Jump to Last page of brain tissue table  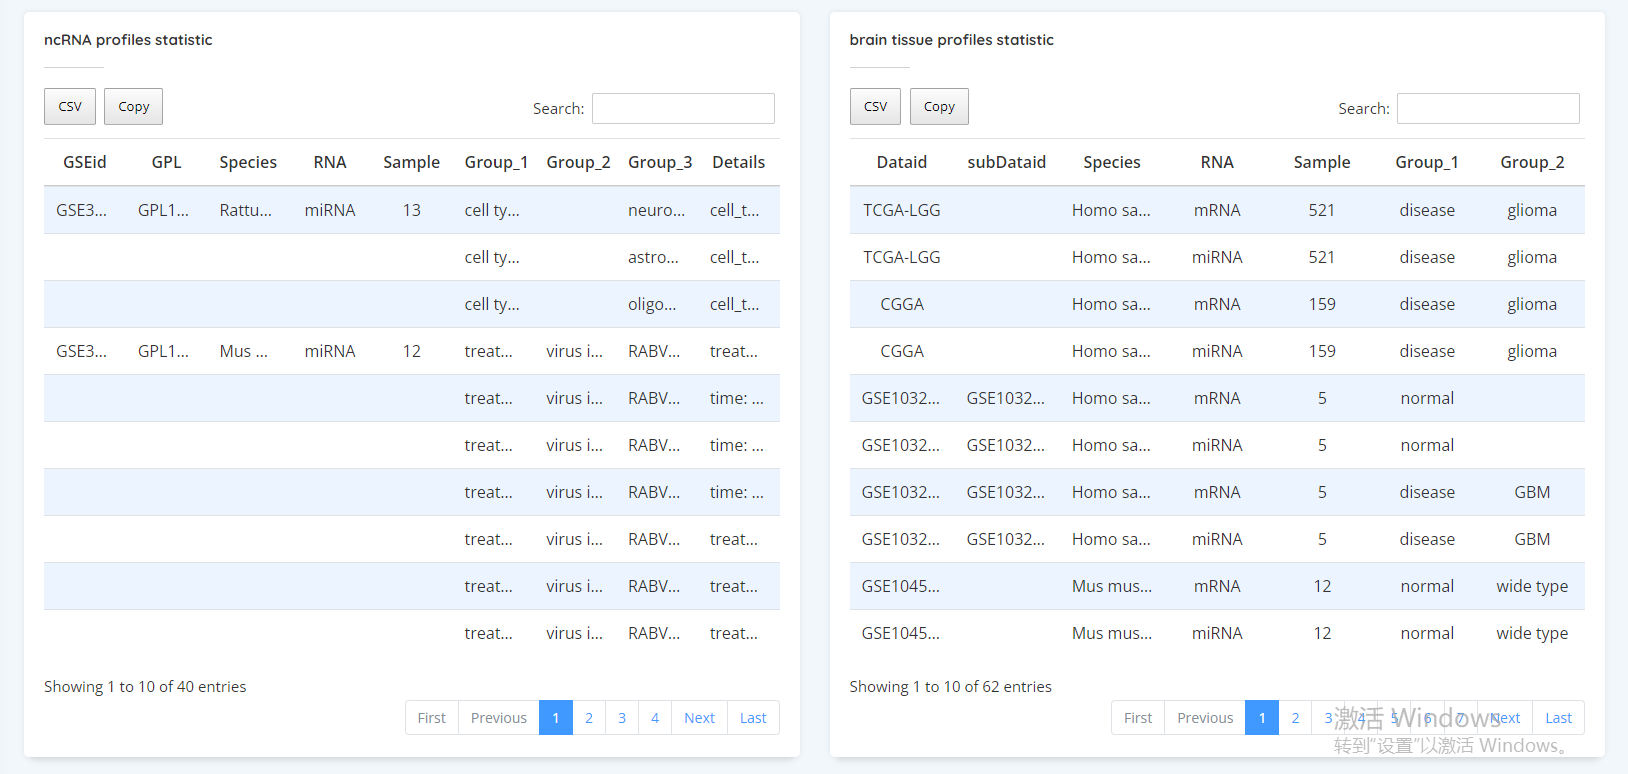click(1558, 718)
